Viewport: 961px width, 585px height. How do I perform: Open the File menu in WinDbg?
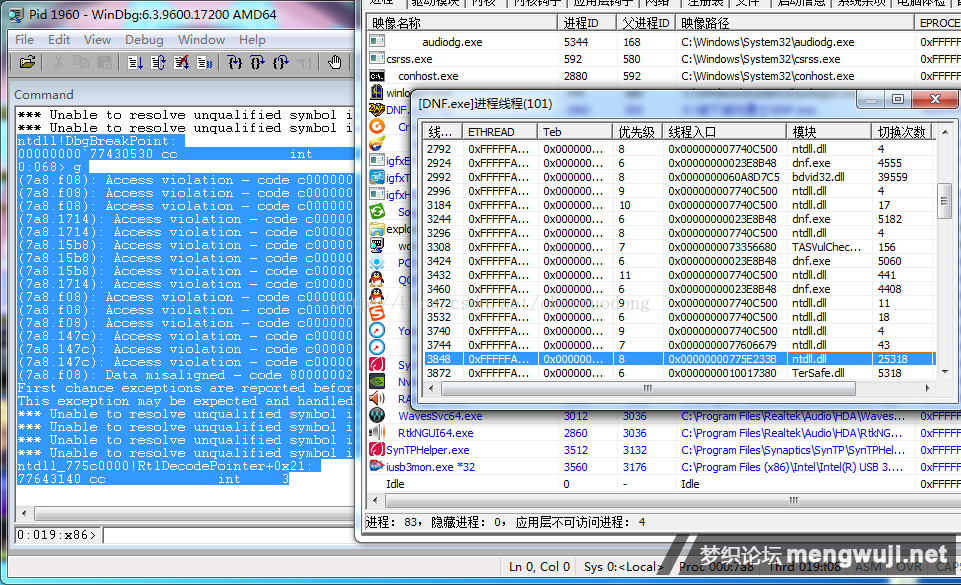point(25,40)
